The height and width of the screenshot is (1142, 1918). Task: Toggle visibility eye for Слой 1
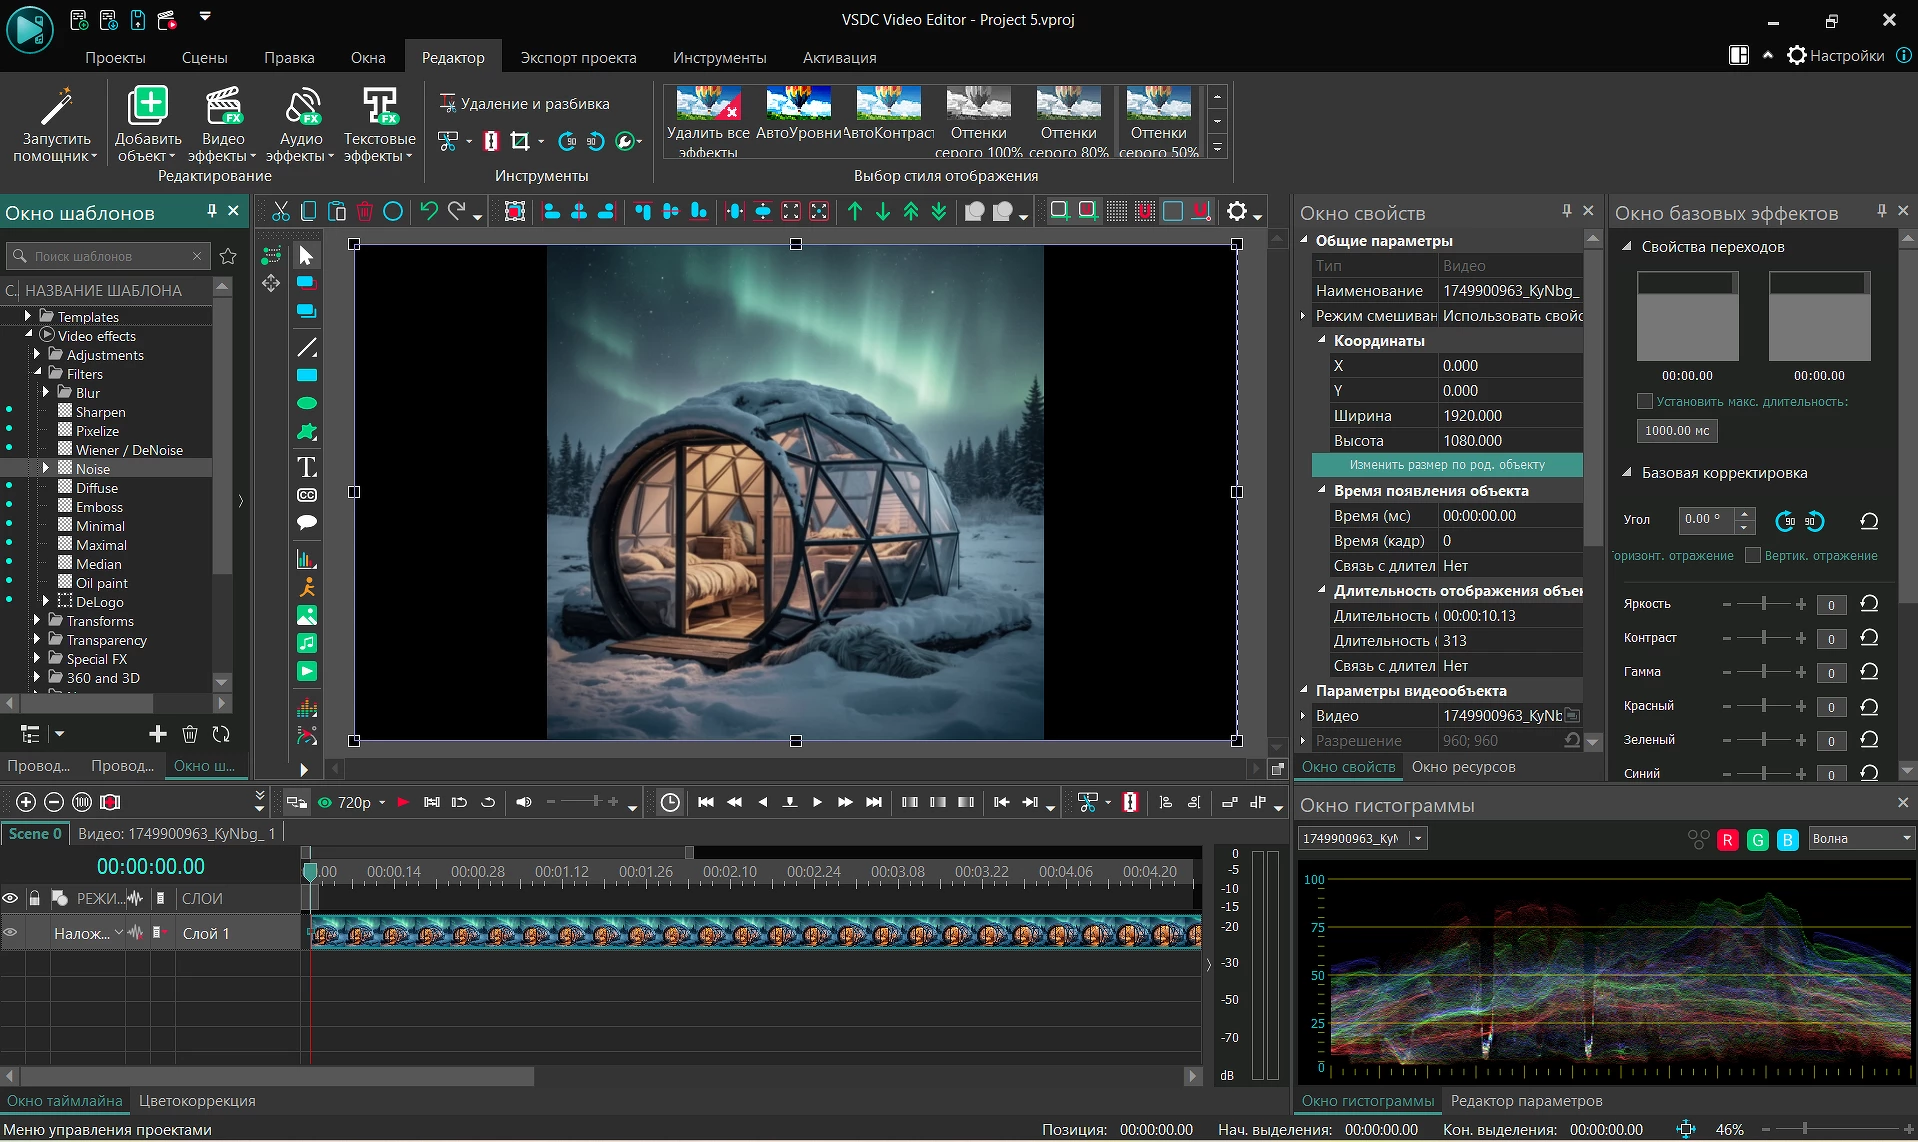[x=11, y=933]
